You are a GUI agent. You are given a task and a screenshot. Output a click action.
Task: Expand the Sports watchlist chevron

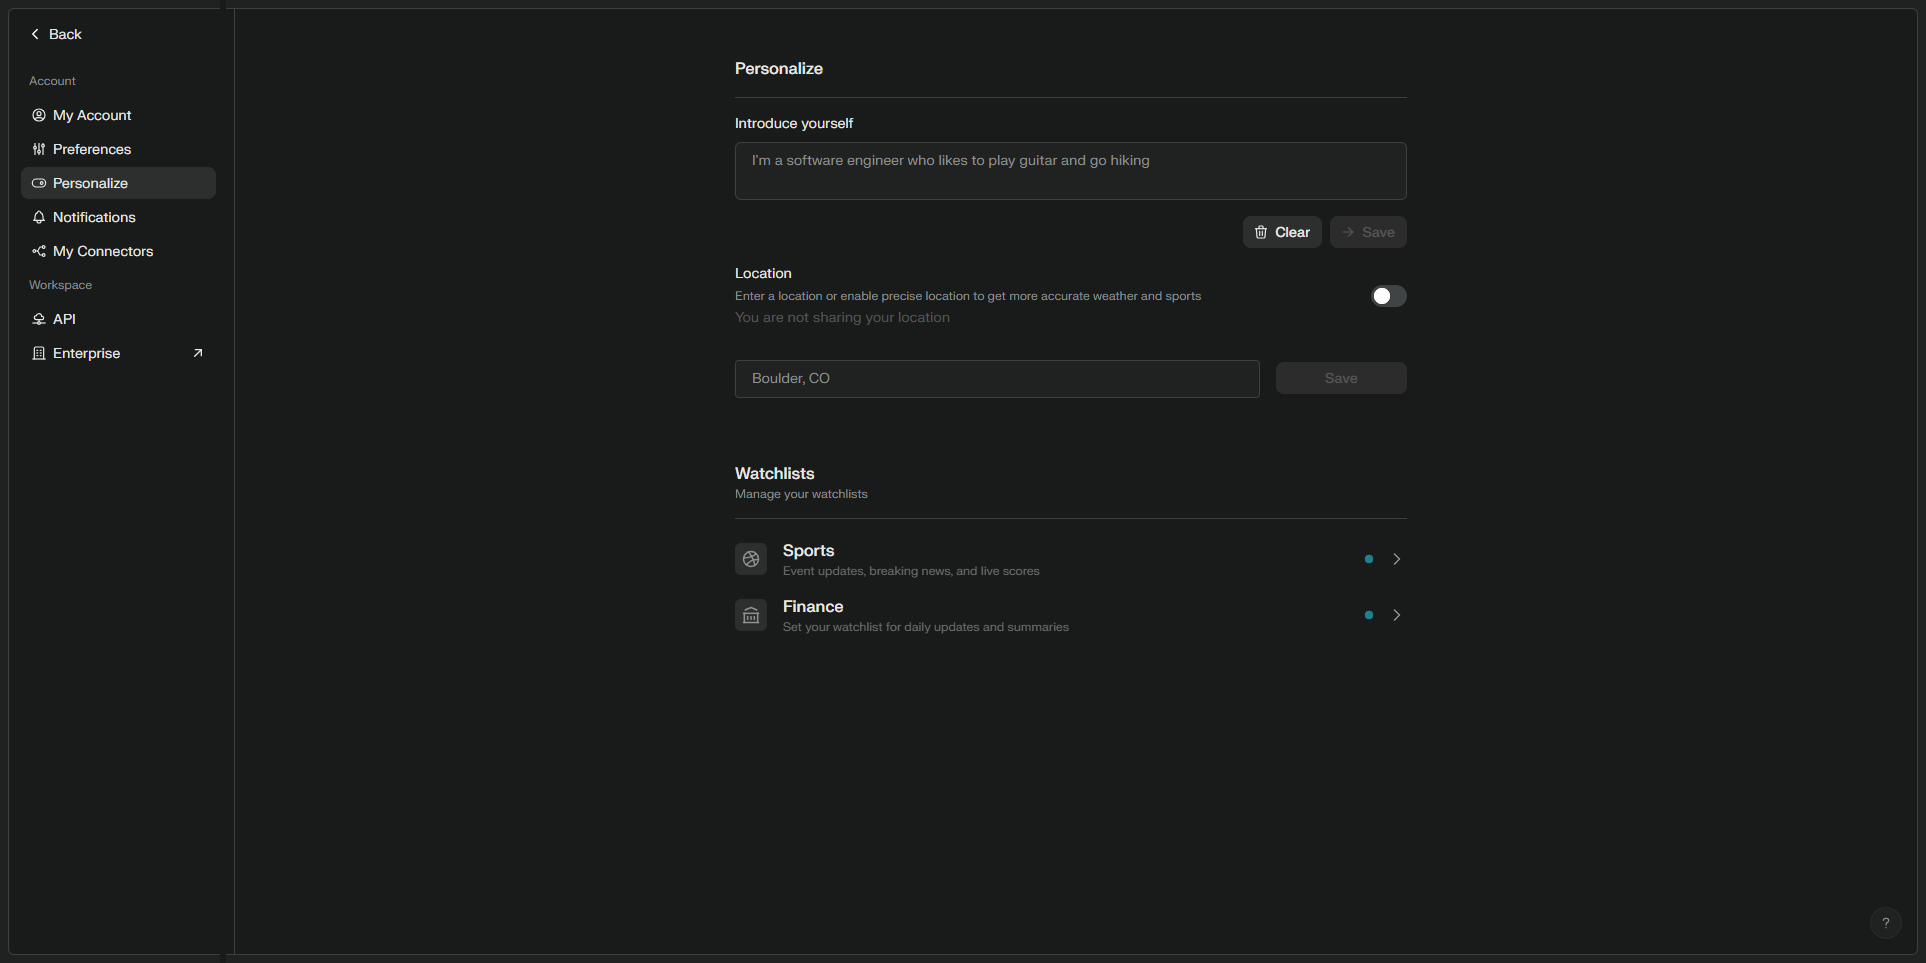pyautogui.click(x=1397, y=559)
